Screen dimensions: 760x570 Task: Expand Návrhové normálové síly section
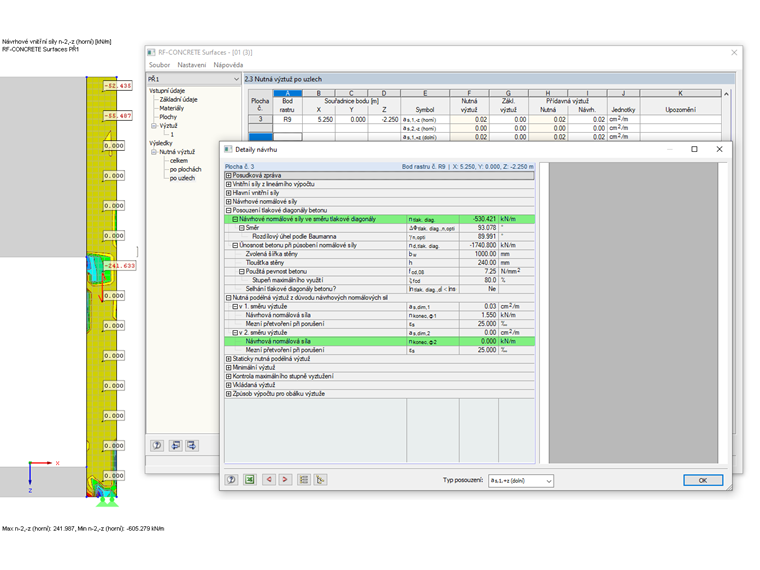pyautogui.click(x=229, y=202)
